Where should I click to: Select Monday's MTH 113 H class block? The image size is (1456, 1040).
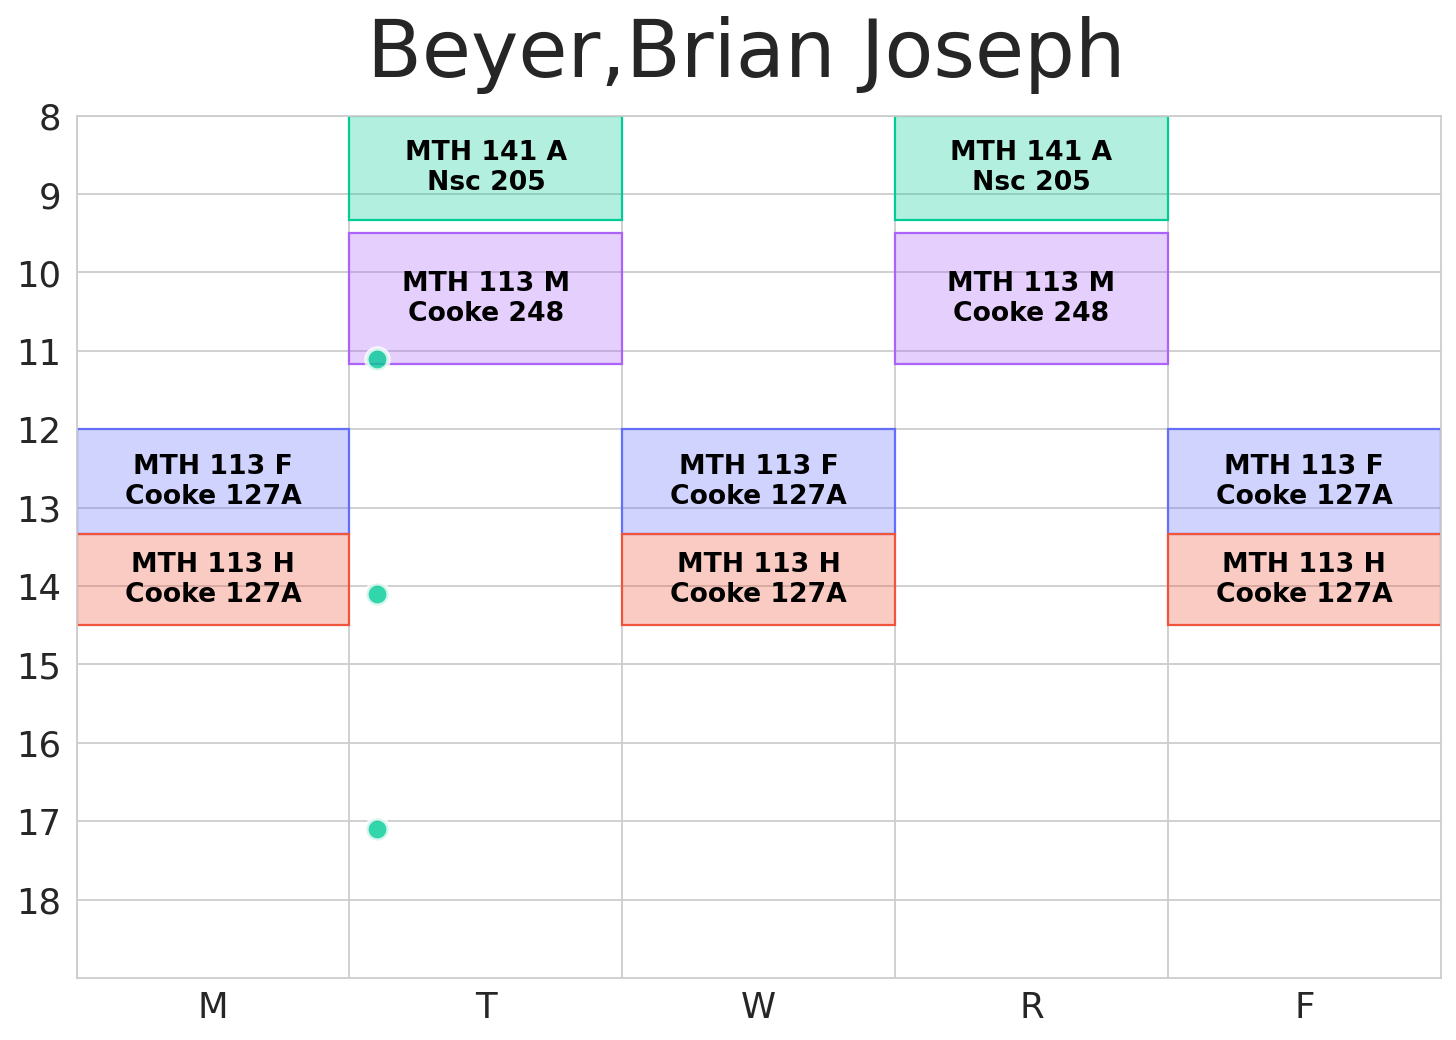213,579
